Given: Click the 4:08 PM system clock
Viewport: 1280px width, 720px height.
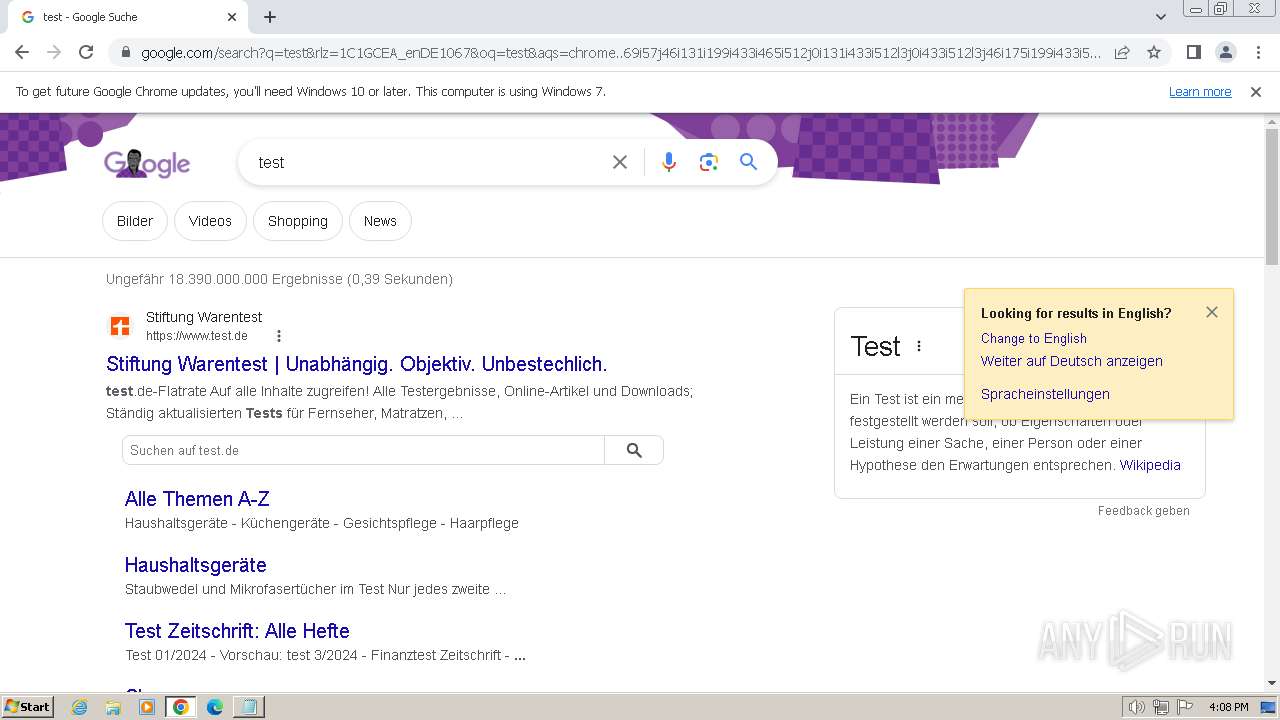Looking at the screenshot, I should pos(1228,707).
